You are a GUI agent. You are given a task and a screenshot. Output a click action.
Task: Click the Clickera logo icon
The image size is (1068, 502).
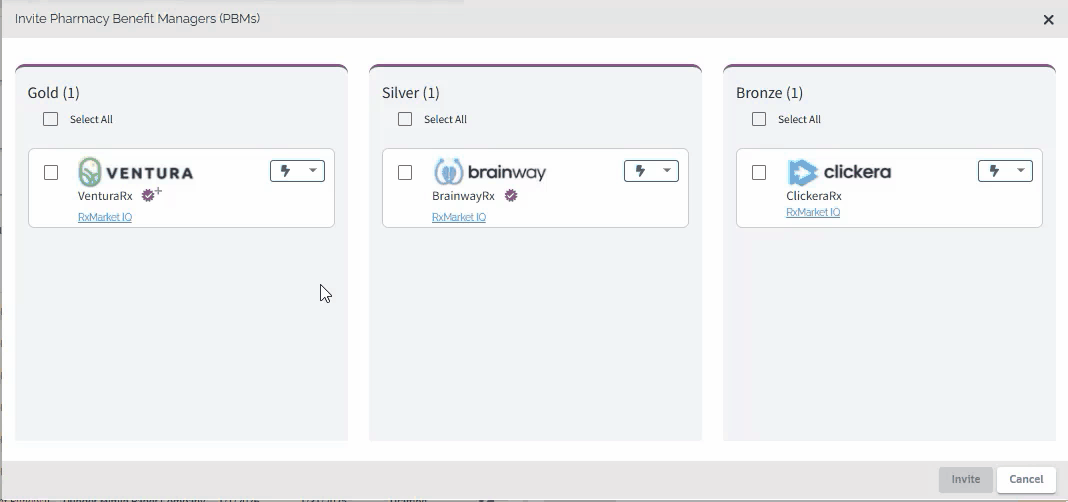click(x=802, y=172)
